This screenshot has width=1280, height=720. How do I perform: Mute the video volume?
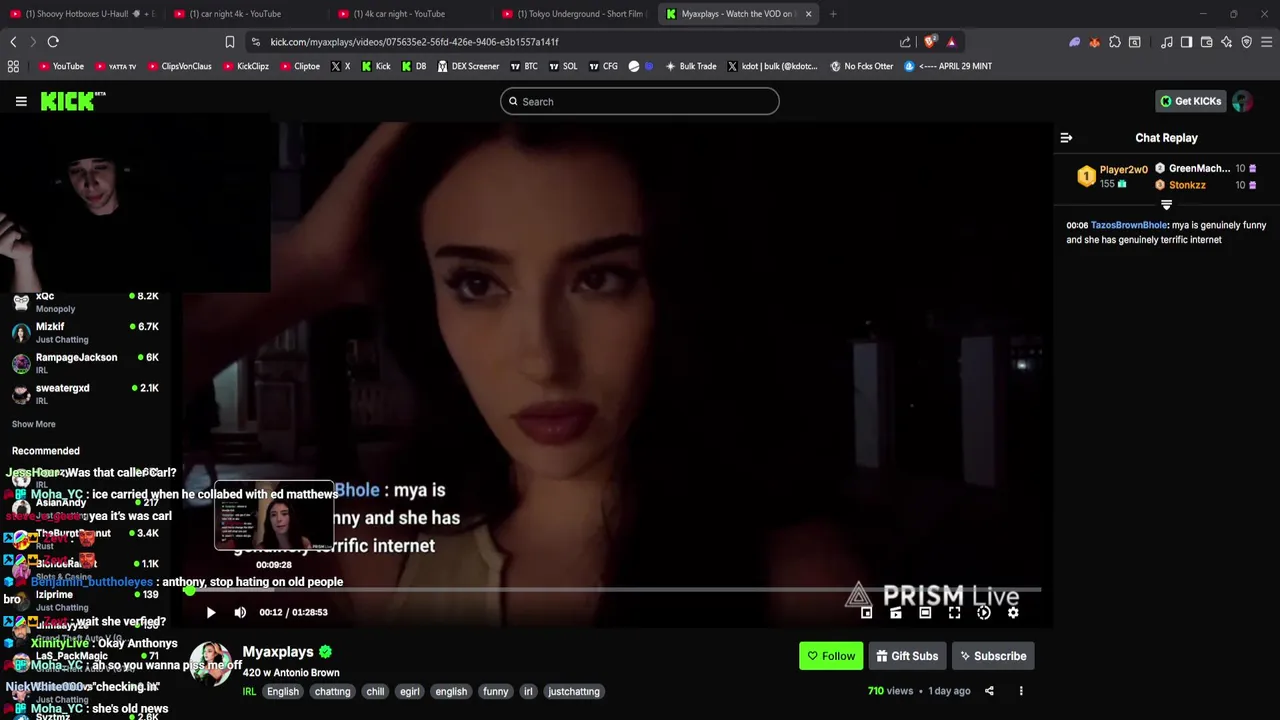coord(240,612)
